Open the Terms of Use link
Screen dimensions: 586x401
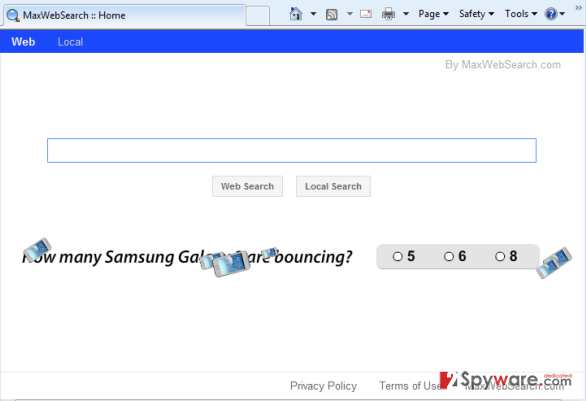(410, 386)
